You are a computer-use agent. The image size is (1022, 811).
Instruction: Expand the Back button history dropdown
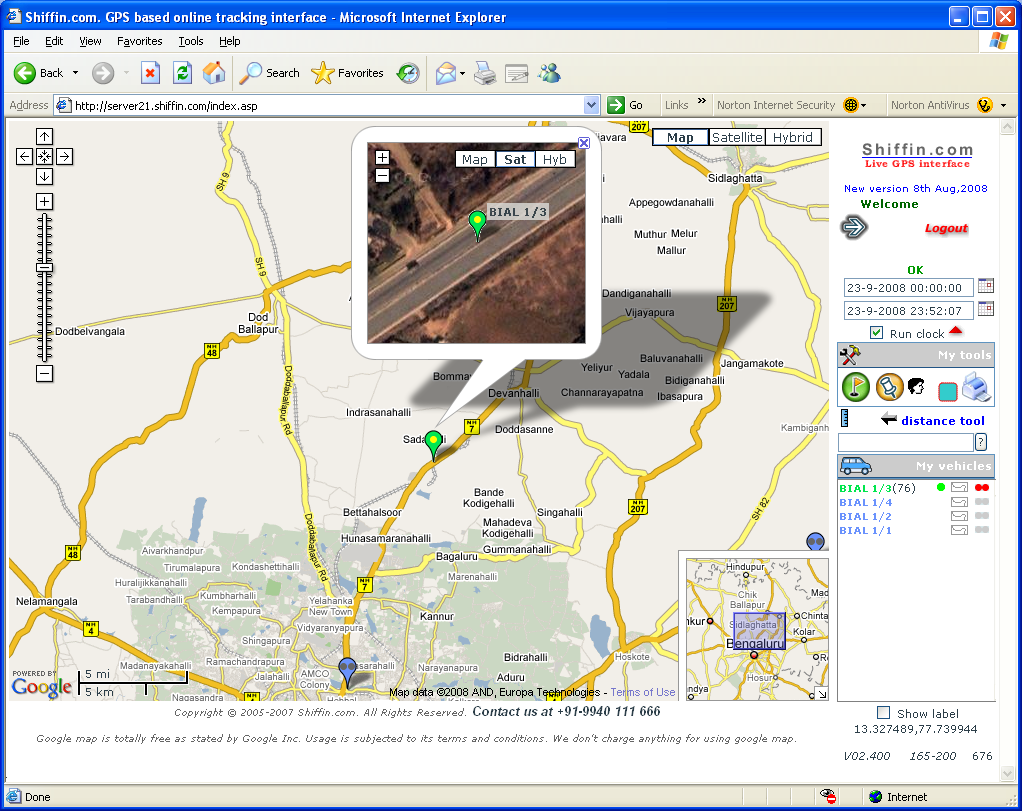pos(75,73)
